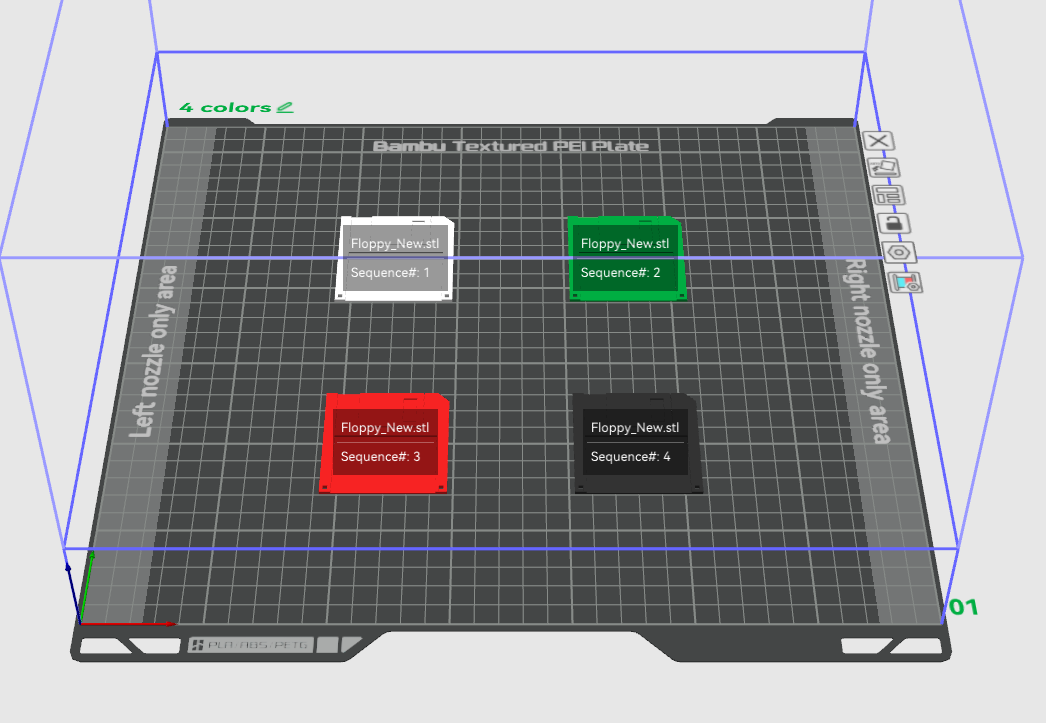Click the Bambu Textured PEI Plate label
This screenshot has height=723, width=1046.
(x=510, y=146)
